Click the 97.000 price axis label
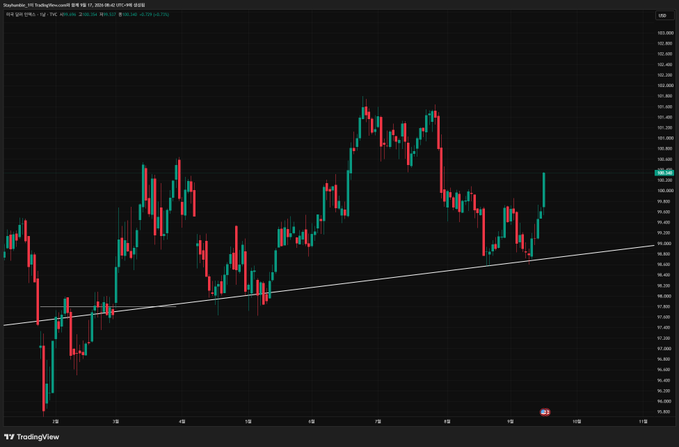This screenshot has width=679, height=447. click(x=665, y=349)
